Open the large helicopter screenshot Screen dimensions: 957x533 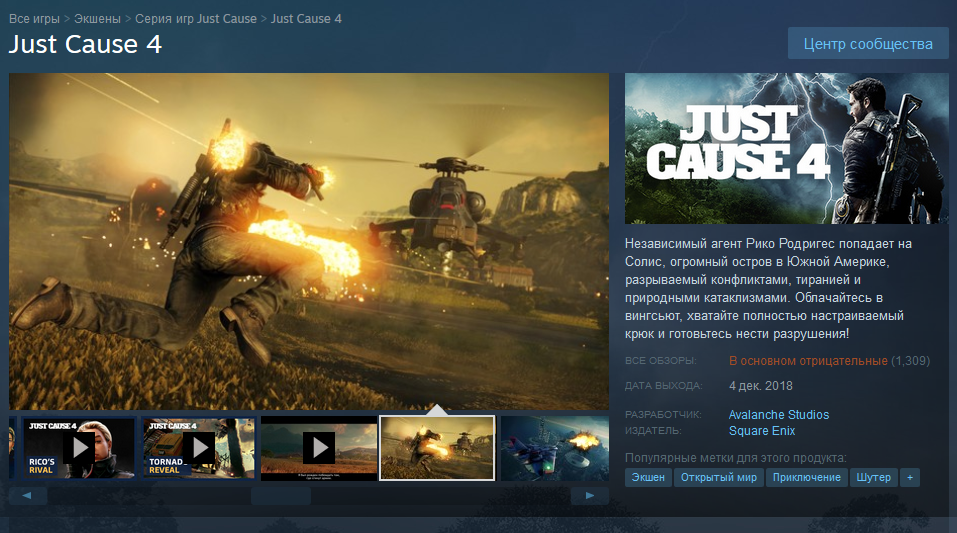click(309, 241)
